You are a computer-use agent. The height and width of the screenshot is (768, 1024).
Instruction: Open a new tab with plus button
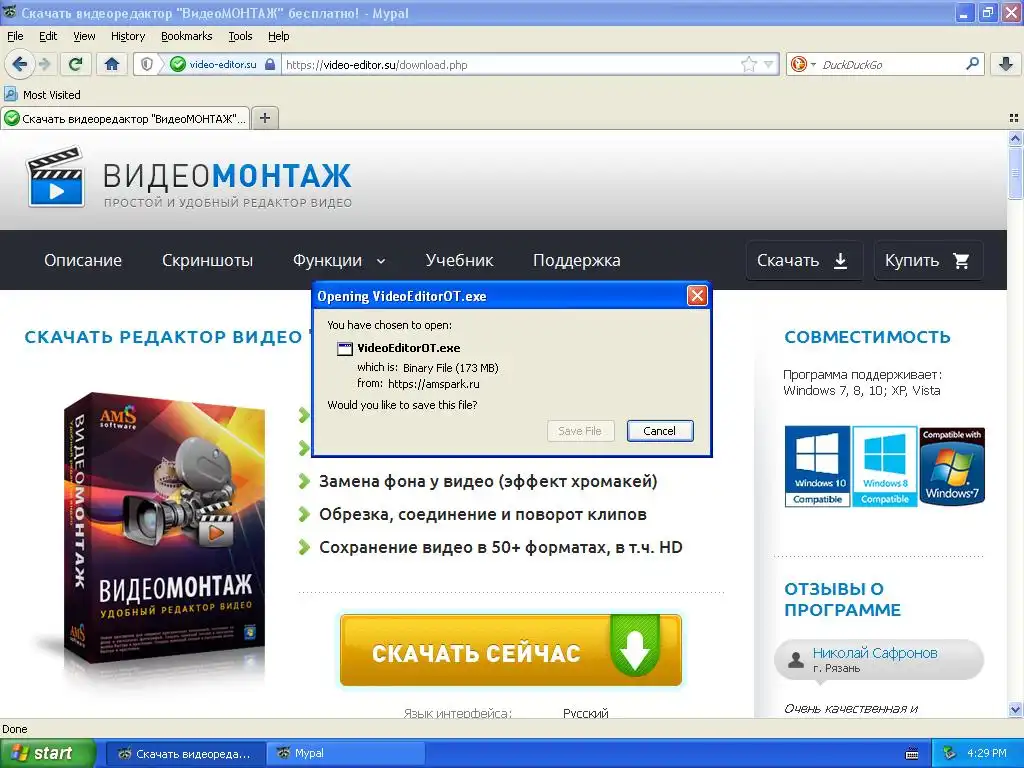pos(264,118)
